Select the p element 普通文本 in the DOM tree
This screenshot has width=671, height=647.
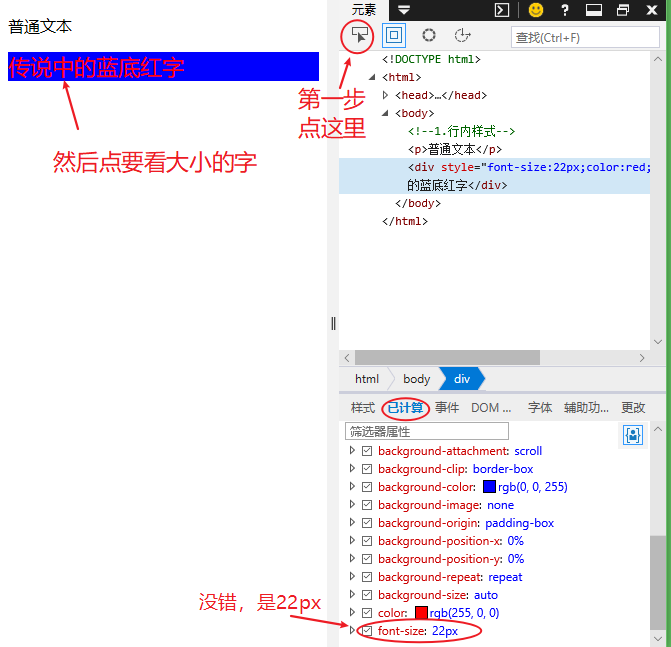pyautogui.click(x=454, y=149)
